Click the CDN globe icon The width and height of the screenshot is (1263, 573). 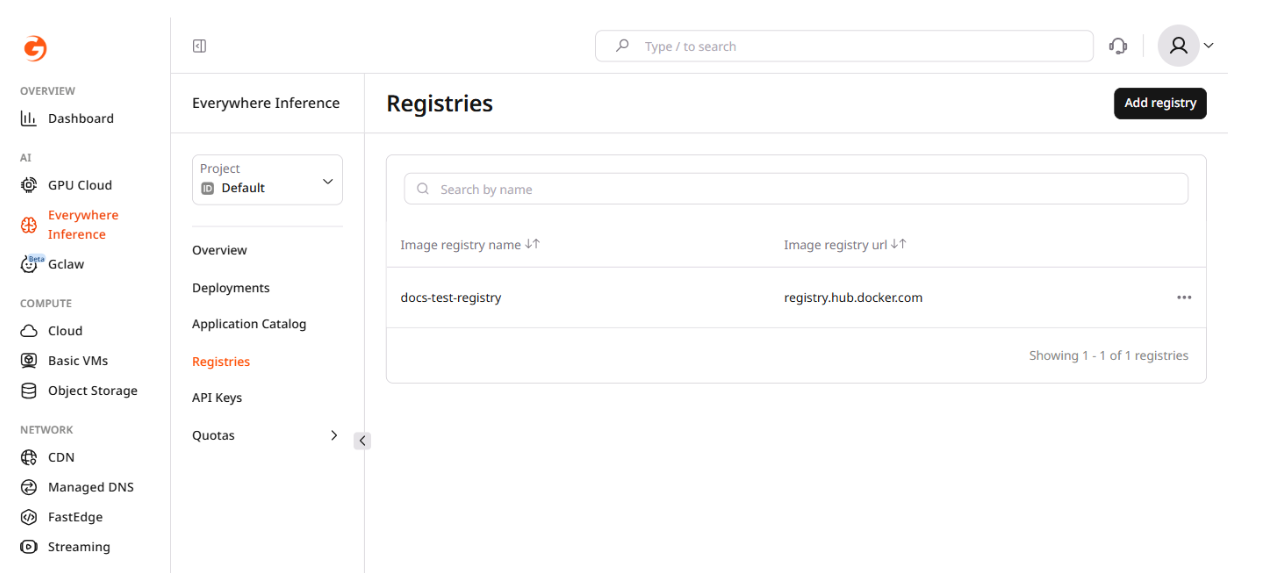point(29,457)
